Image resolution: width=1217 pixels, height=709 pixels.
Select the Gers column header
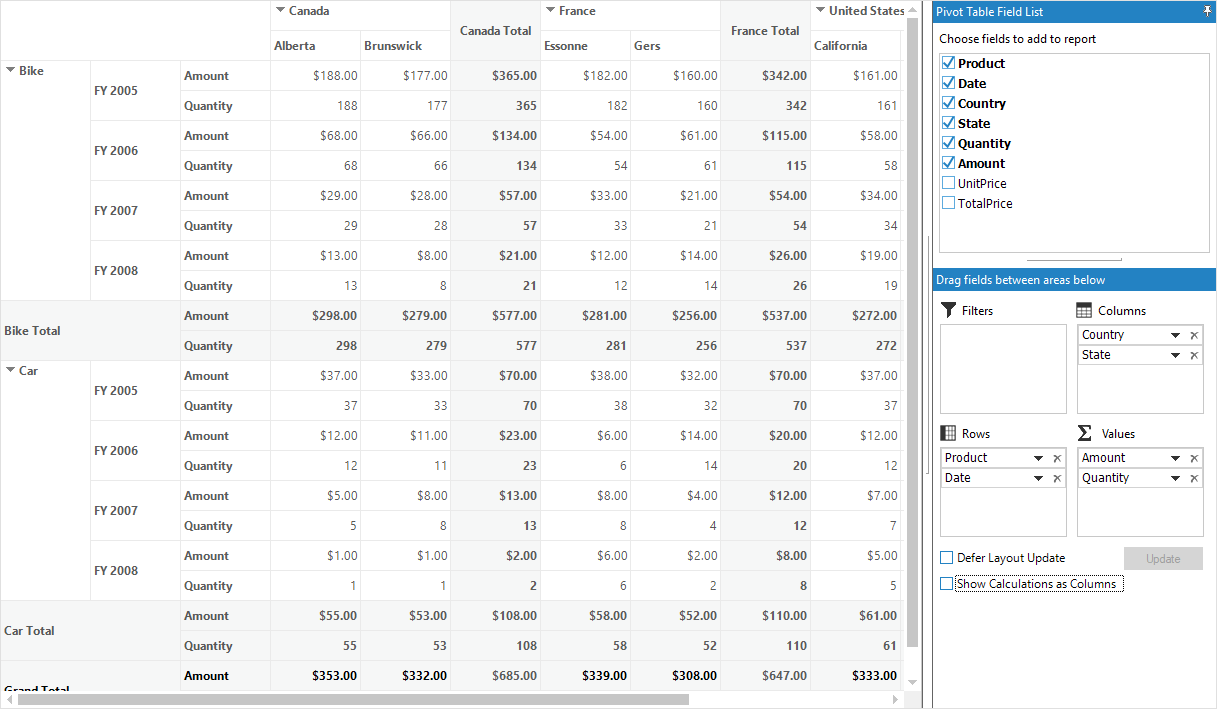point(675,46)
